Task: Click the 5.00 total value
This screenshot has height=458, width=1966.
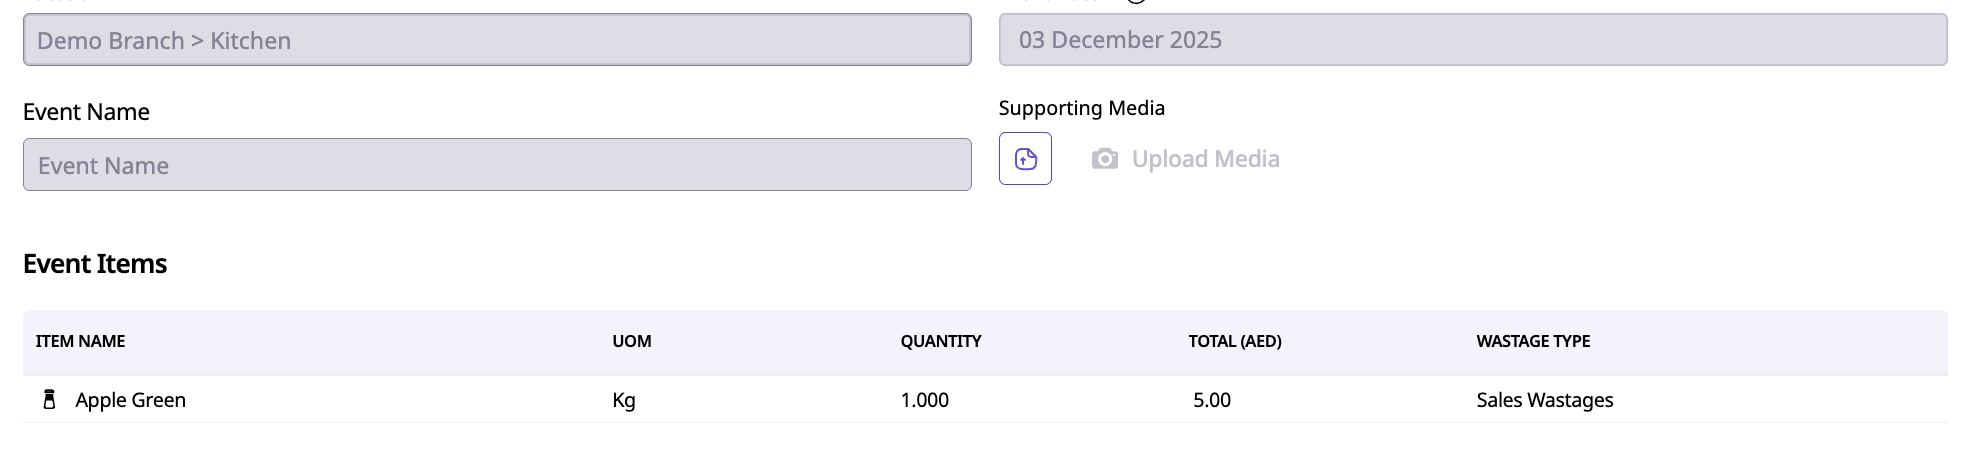Action: pos(1211,400)
